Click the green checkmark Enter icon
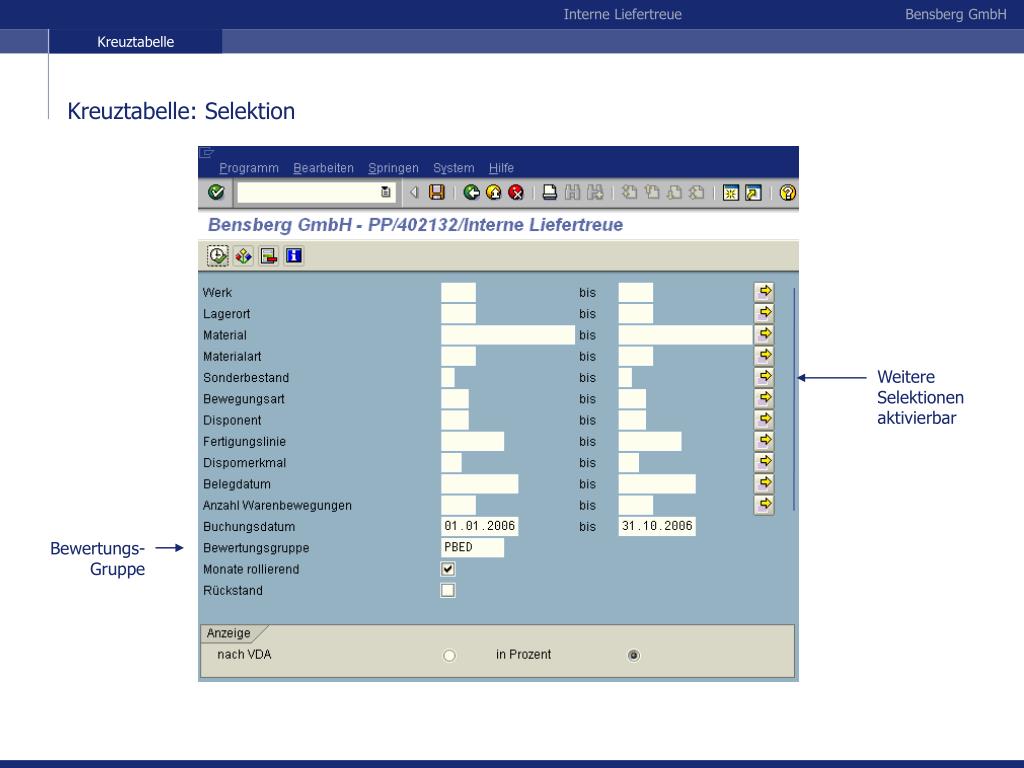 coord(216,192)
